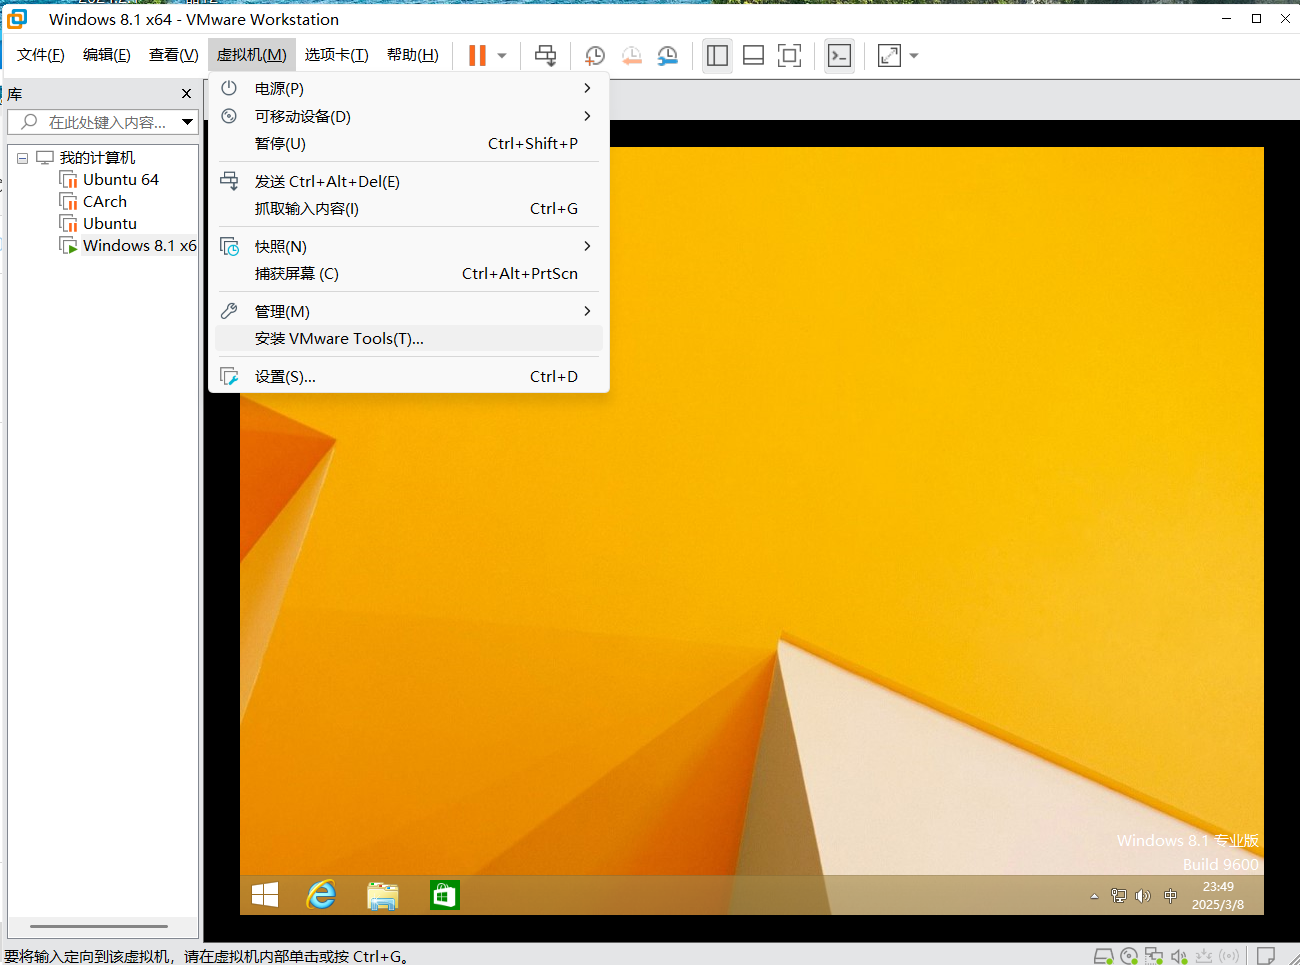
Task: Expand the 快照(N) submenu
Action: pyautogui.click(x=408, y=246)
